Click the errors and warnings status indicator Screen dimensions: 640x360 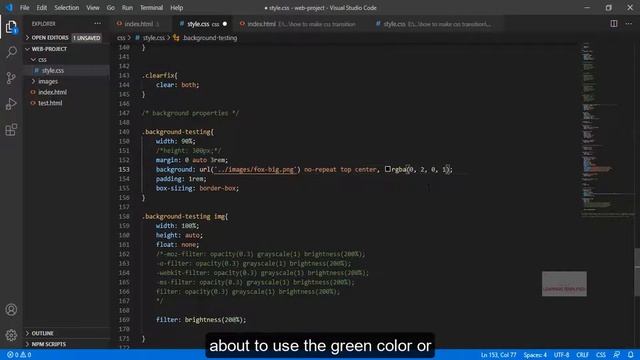click(x=19, y=355)
